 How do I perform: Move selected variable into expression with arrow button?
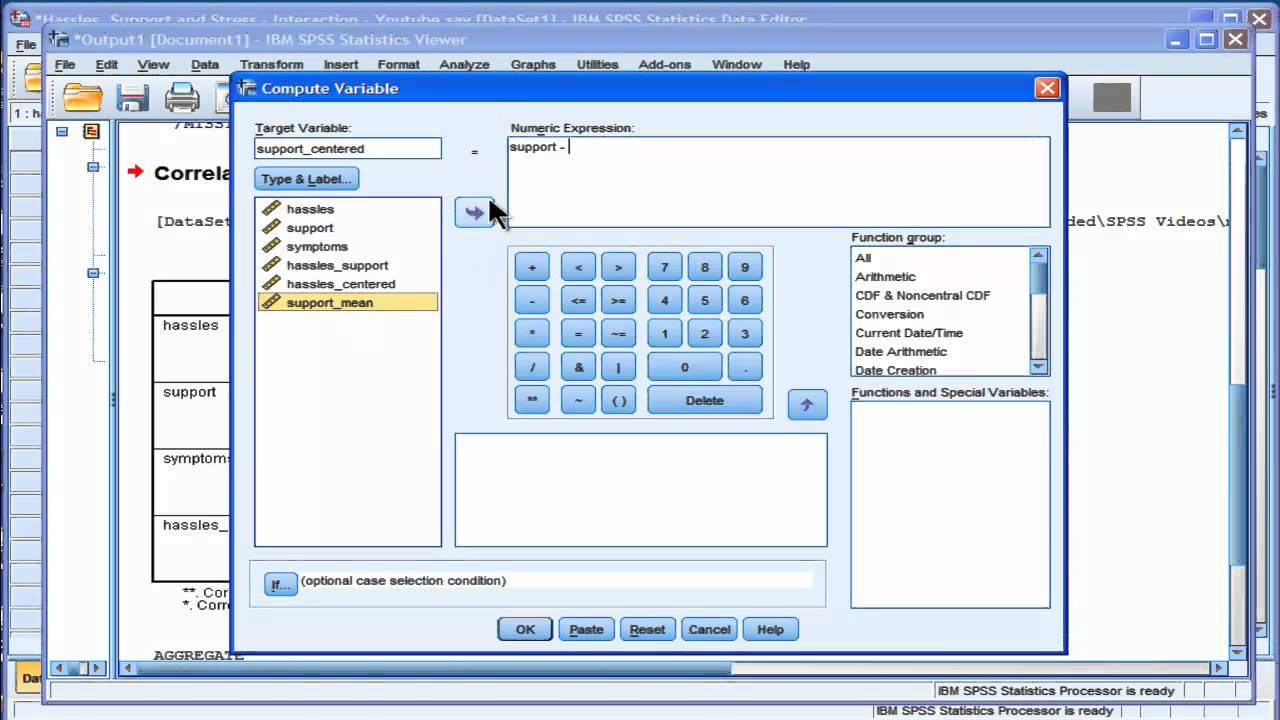click(x=474, y=212)
